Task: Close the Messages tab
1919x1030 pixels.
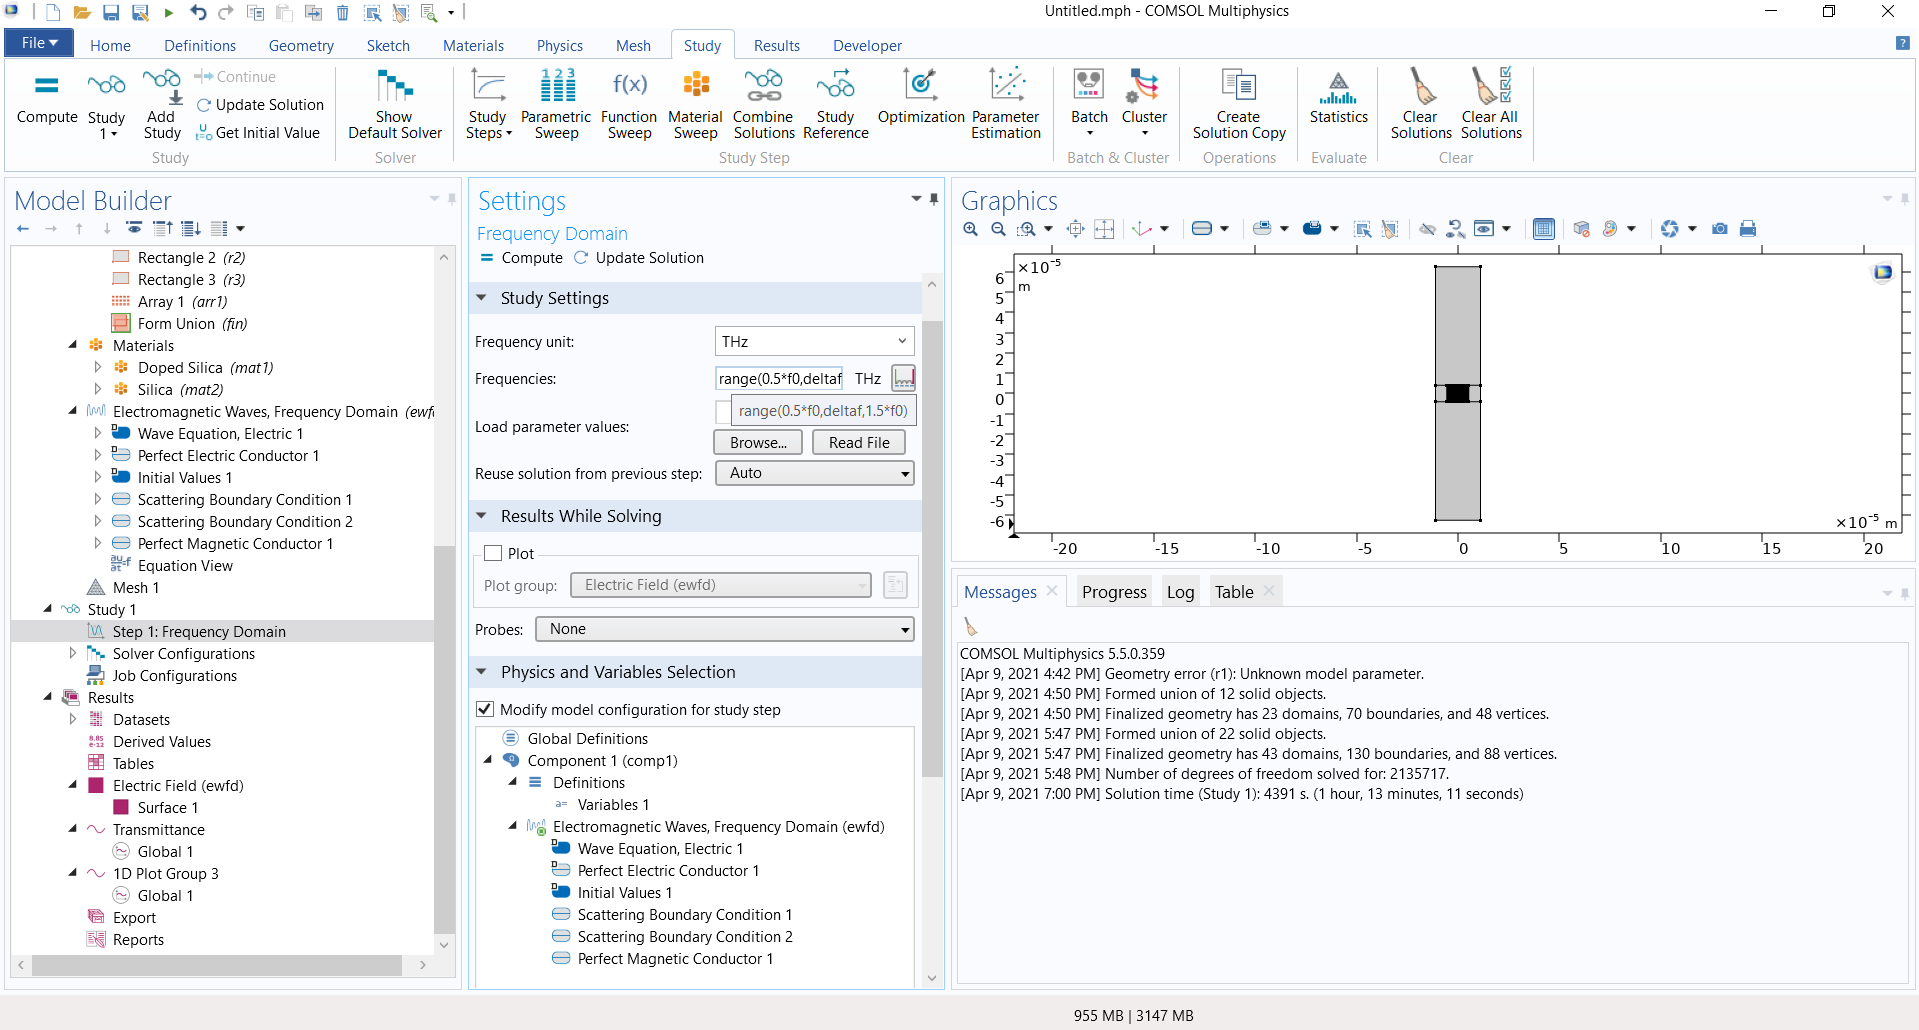Action: click(x=1052, y=591)
